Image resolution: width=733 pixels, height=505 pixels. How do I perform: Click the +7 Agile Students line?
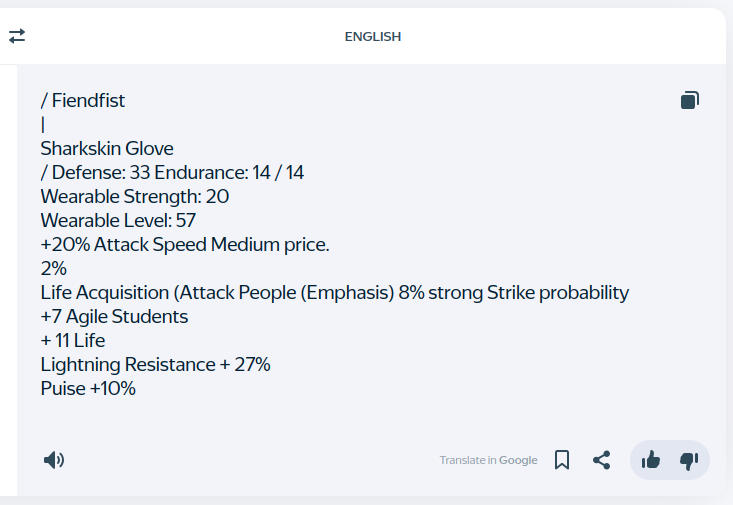click(x=115, y=317)
